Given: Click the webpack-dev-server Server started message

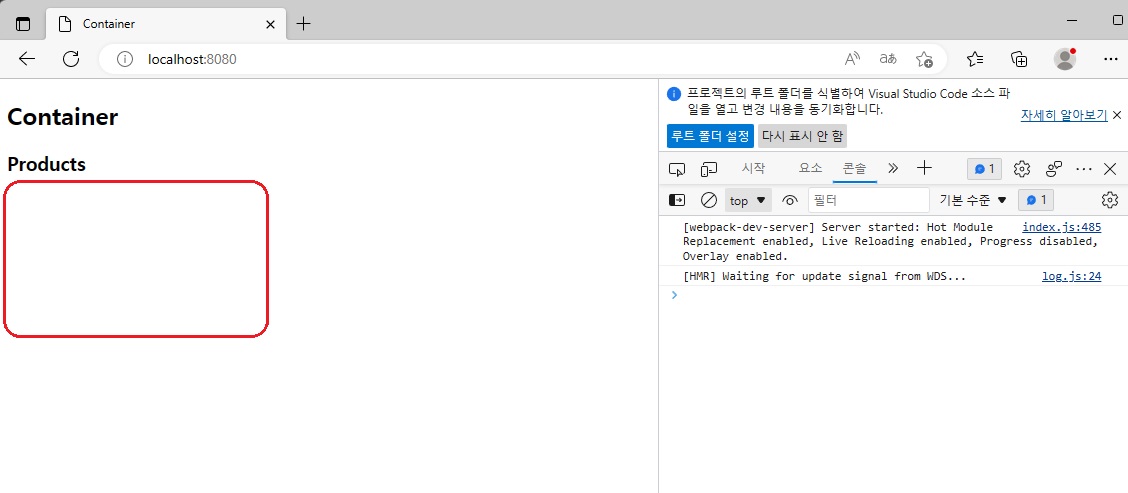Looking at the screenshot, I should [x=891, y=242].
